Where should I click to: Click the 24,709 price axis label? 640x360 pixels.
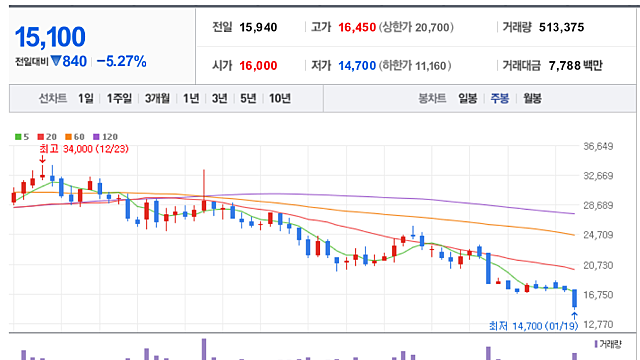pyautogui.click(x=598, y=235)
